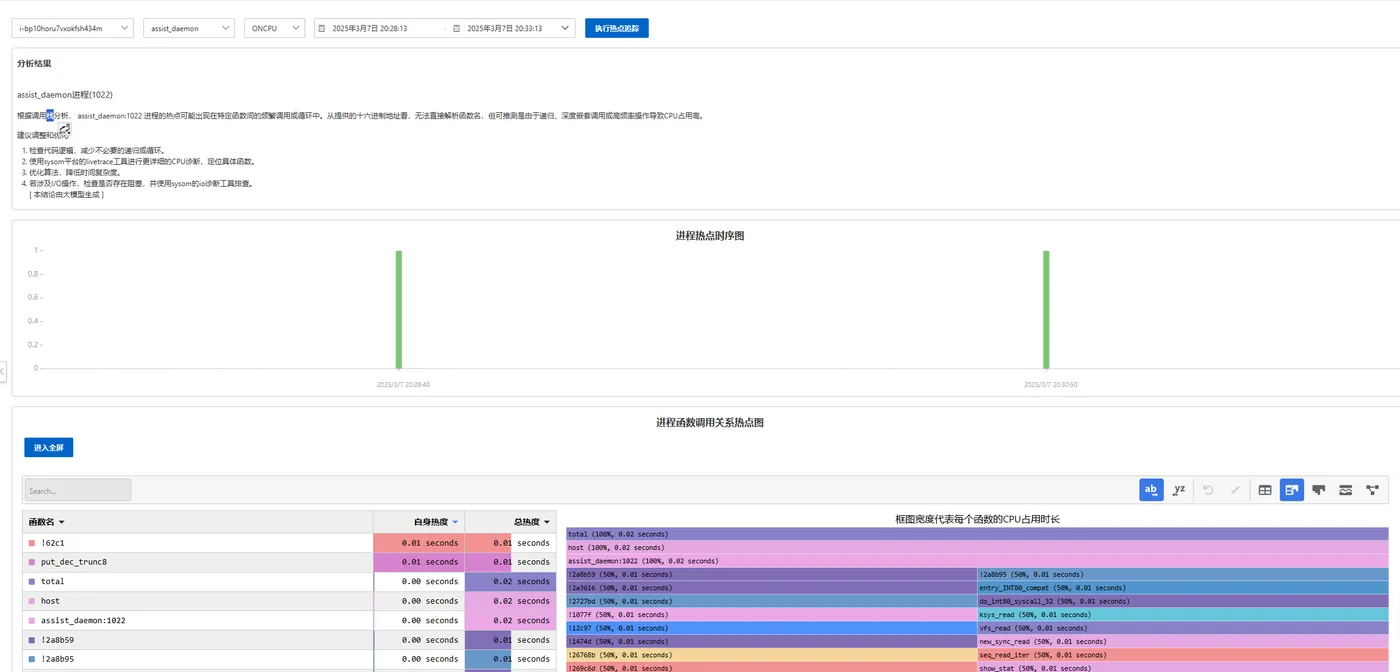Click the !2a8b59 (50%) flame bar

click(x=771, y=574)
